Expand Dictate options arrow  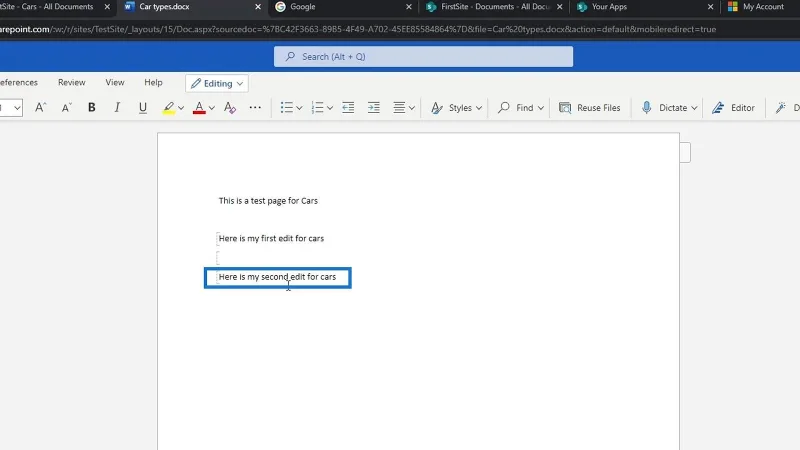pos(694,108)
